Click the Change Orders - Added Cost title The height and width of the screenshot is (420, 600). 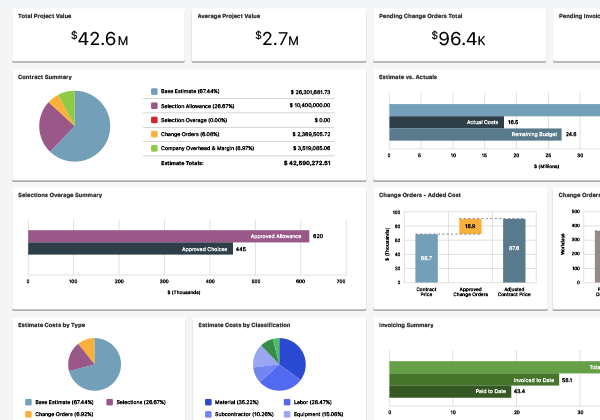click(x=420, y=195)
